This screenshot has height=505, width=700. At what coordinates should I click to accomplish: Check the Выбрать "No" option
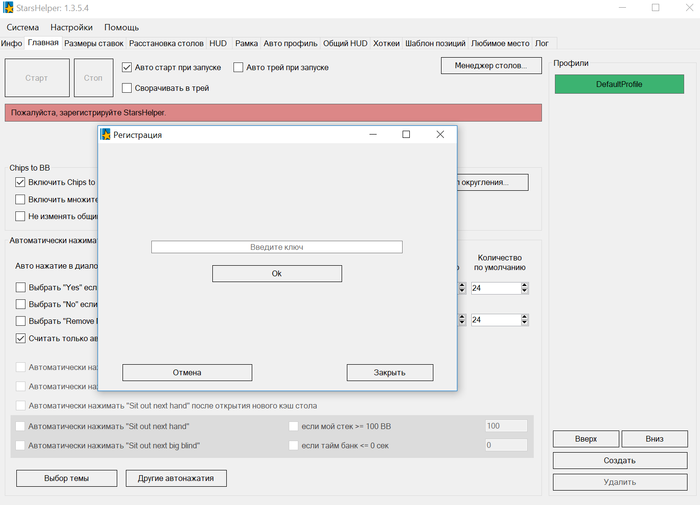21,304
